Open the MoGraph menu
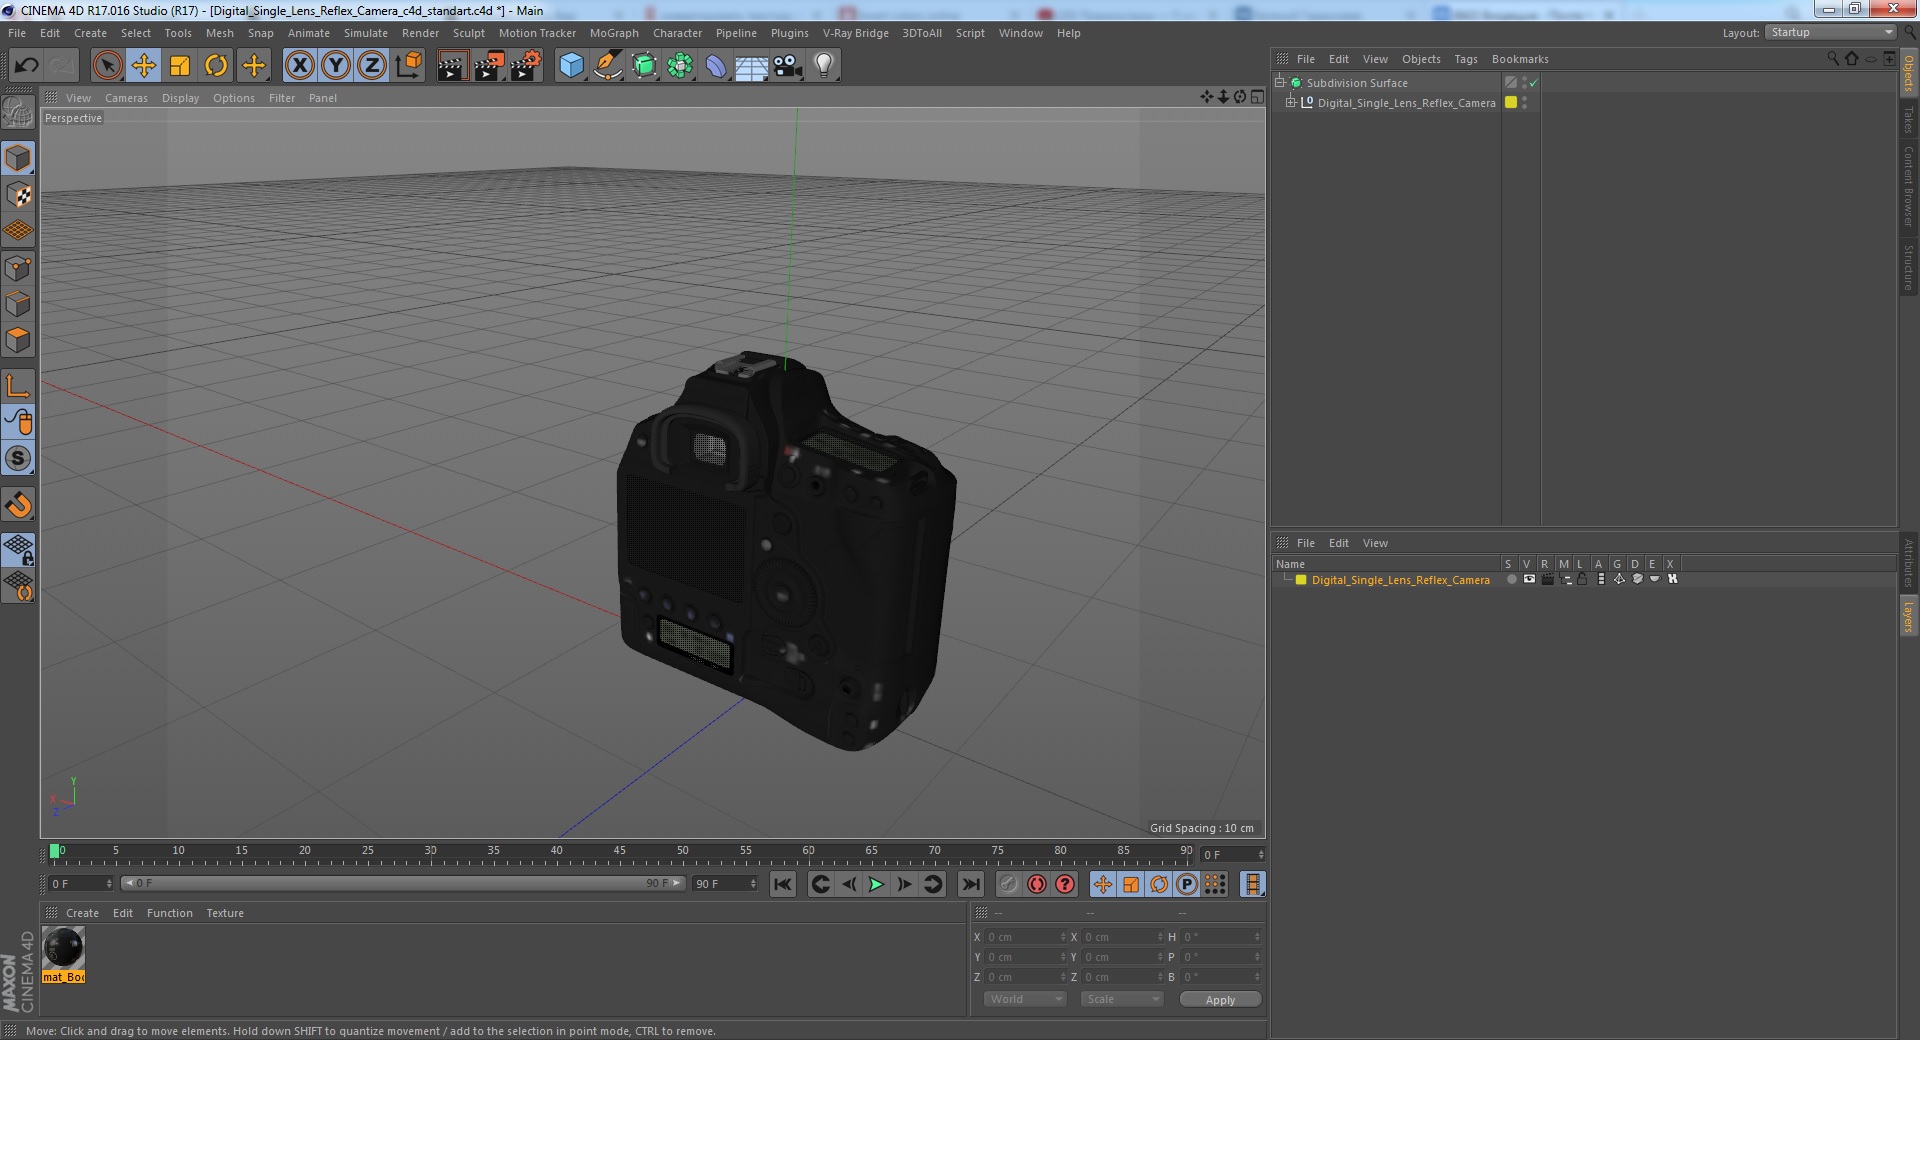Screen dimensions: 1920x1158 pos(614,33)
